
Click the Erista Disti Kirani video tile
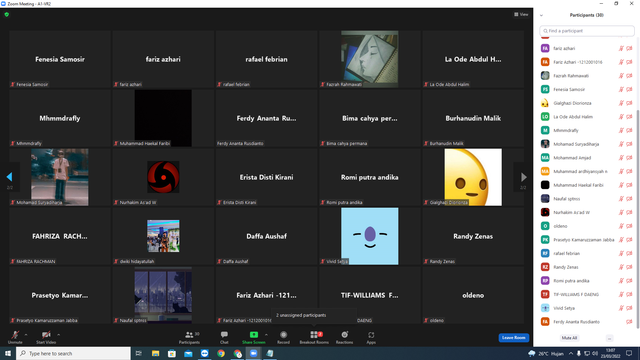pyautogui.click(x=266, y=177)
